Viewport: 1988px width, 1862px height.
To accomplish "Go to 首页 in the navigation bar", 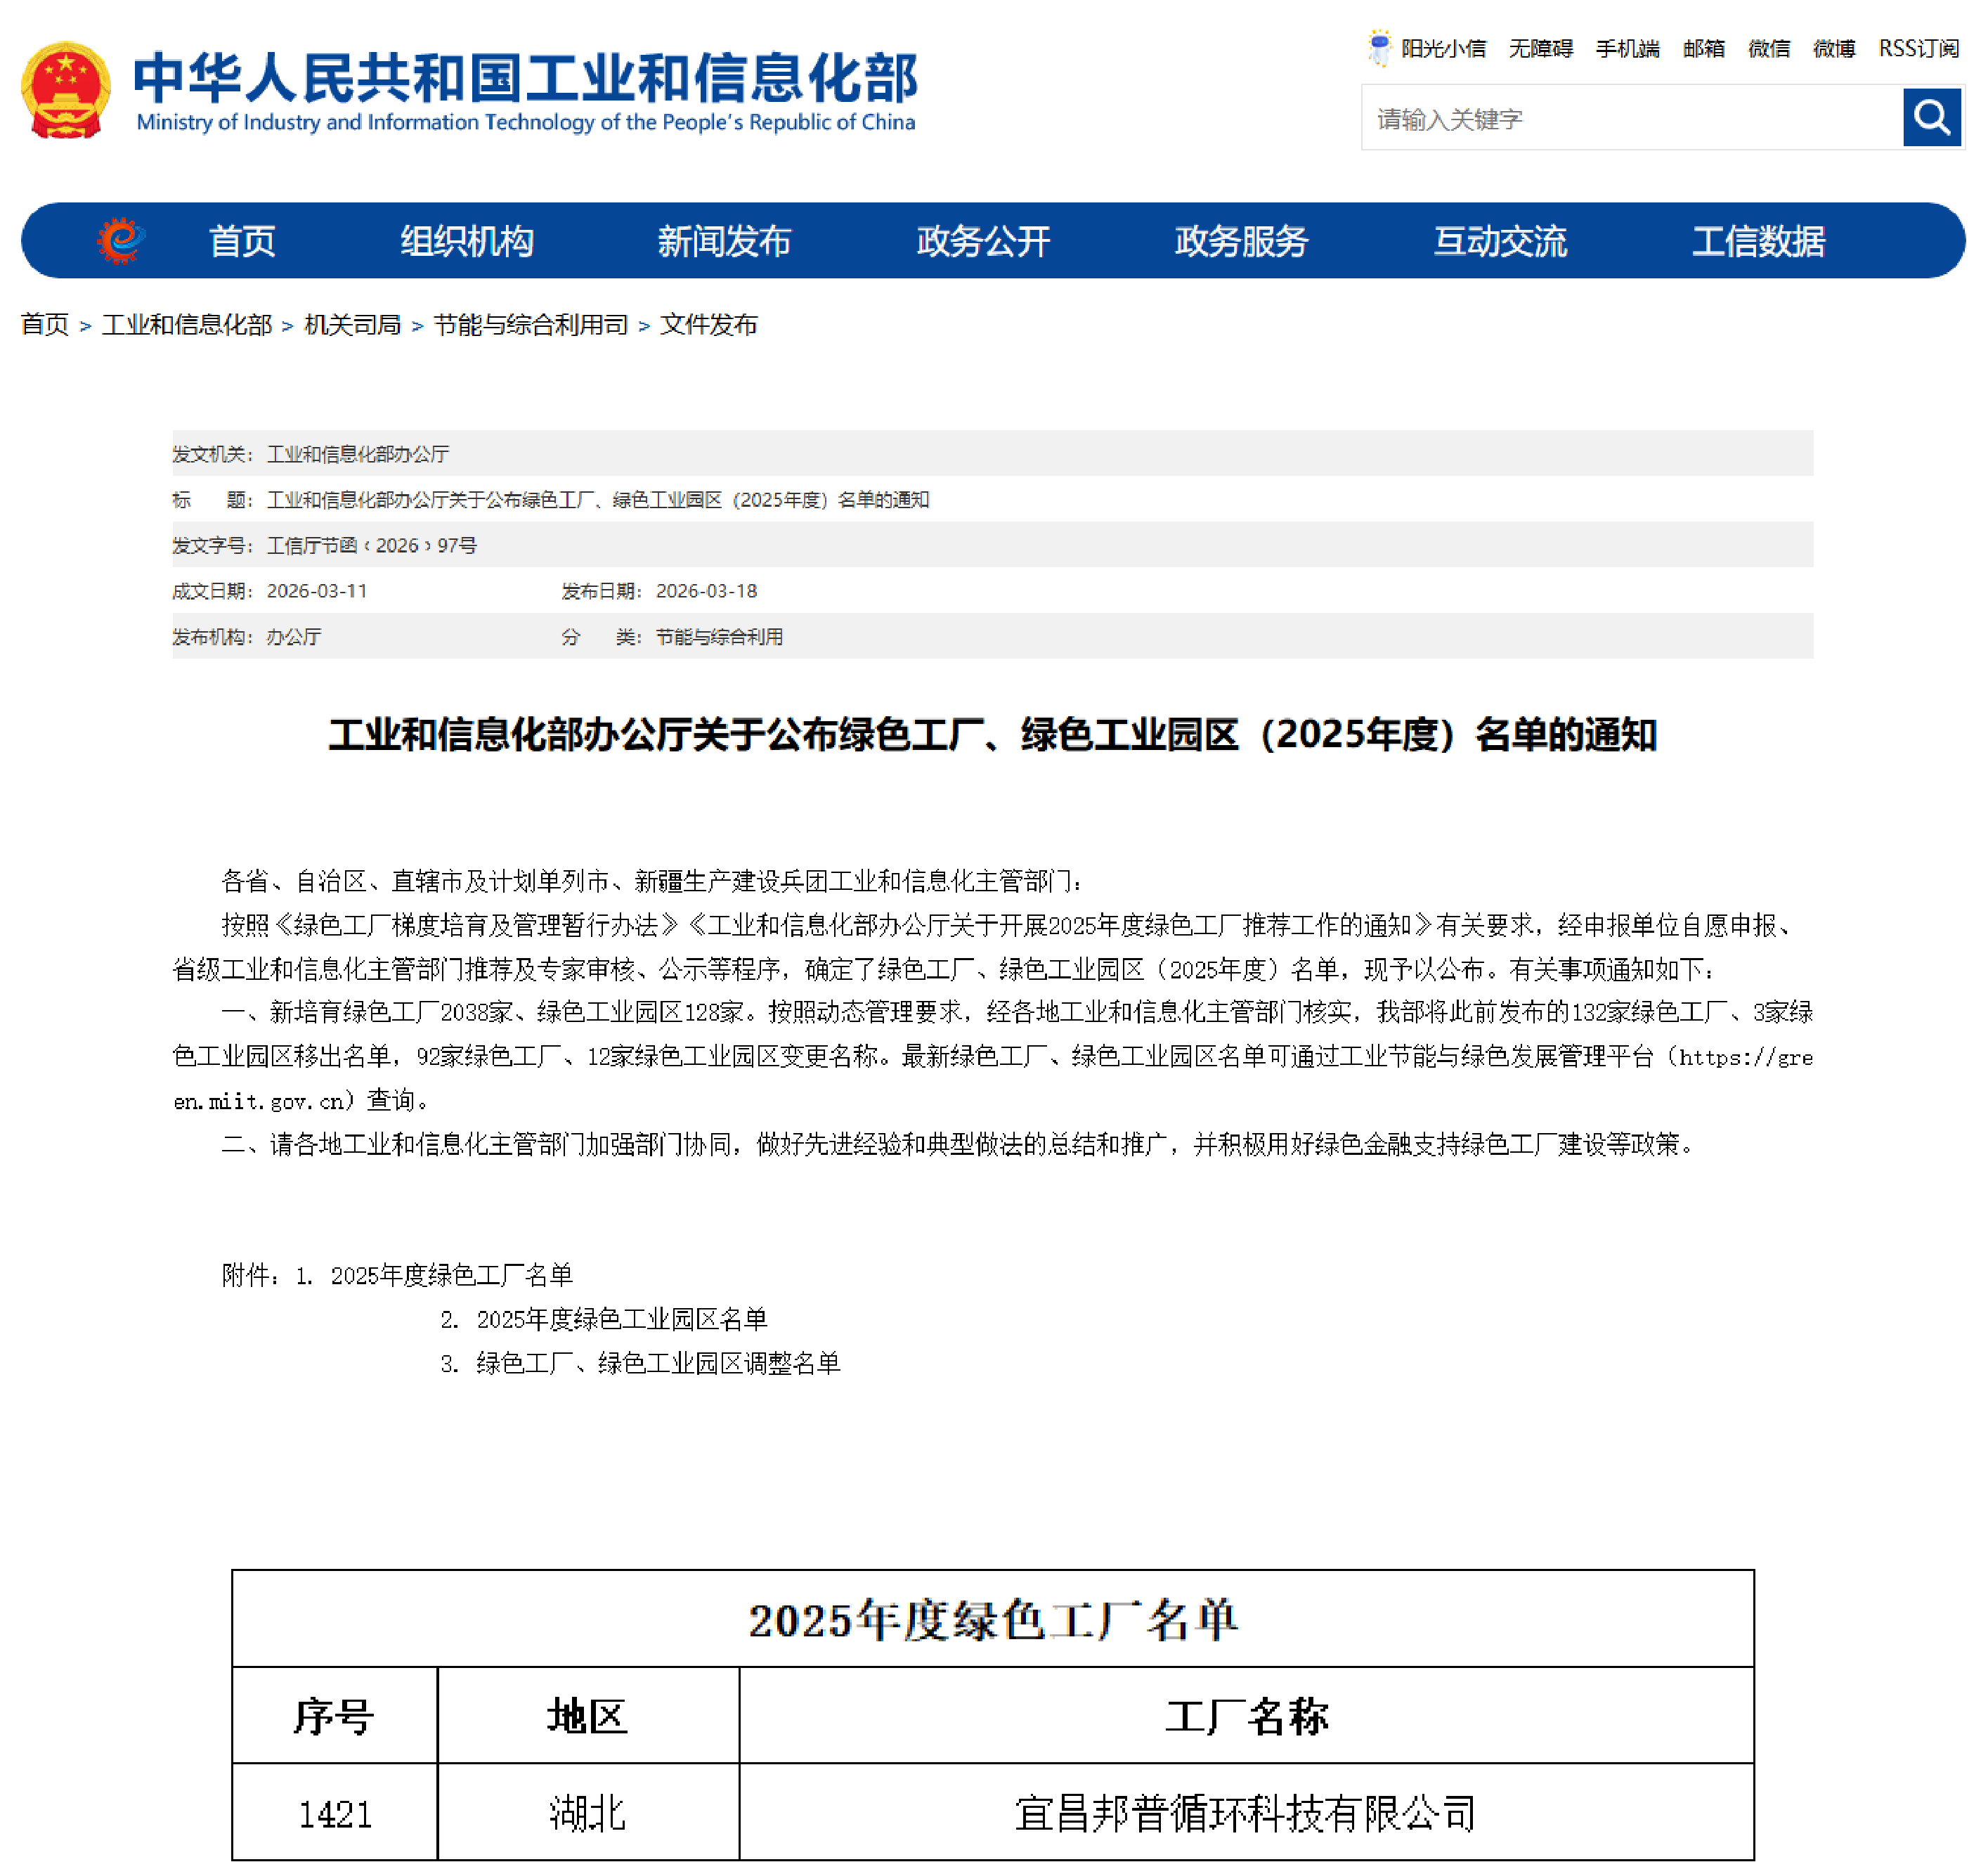I will click(x=242, y=241).
